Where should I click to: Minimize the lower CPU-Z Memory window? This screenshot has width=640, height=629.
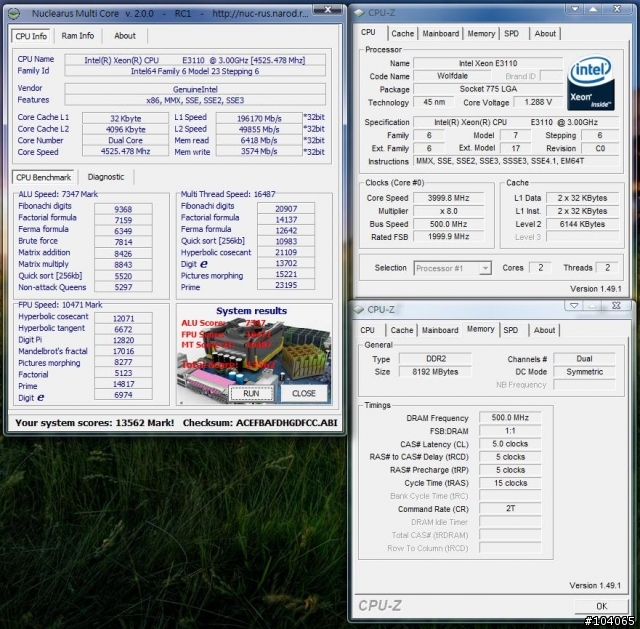coord(574,305)
